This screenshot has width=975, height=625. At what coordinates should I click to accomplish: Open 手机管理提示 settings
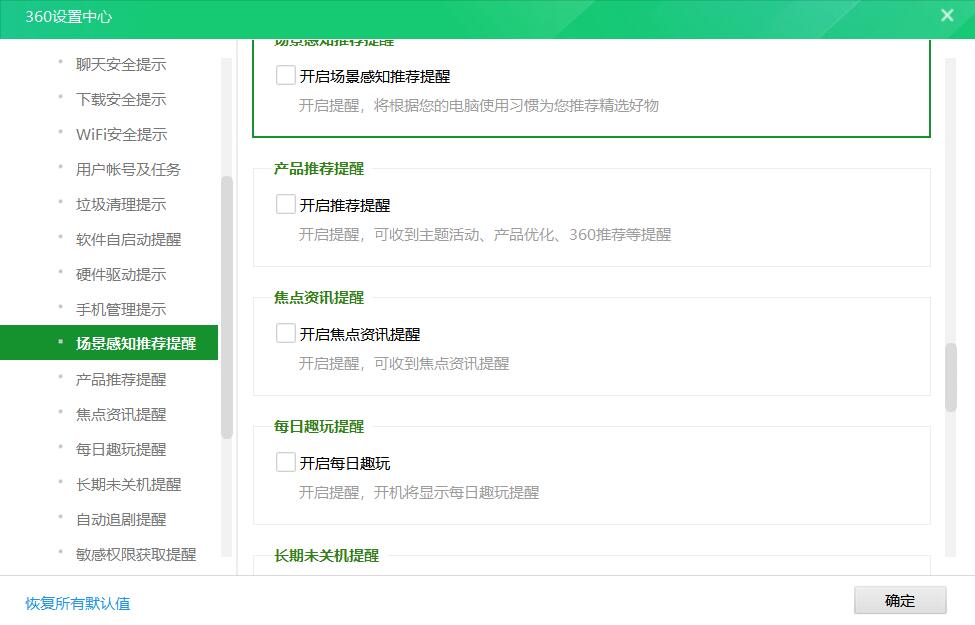120,309
